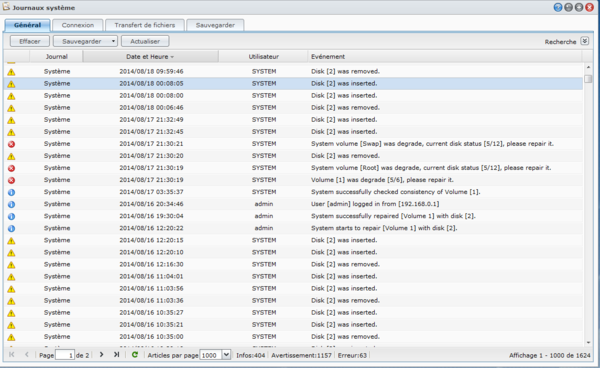The width and height of the screenshot is (600, 368).
Task: Click the Evénement column header
Action: coord(445,57)
